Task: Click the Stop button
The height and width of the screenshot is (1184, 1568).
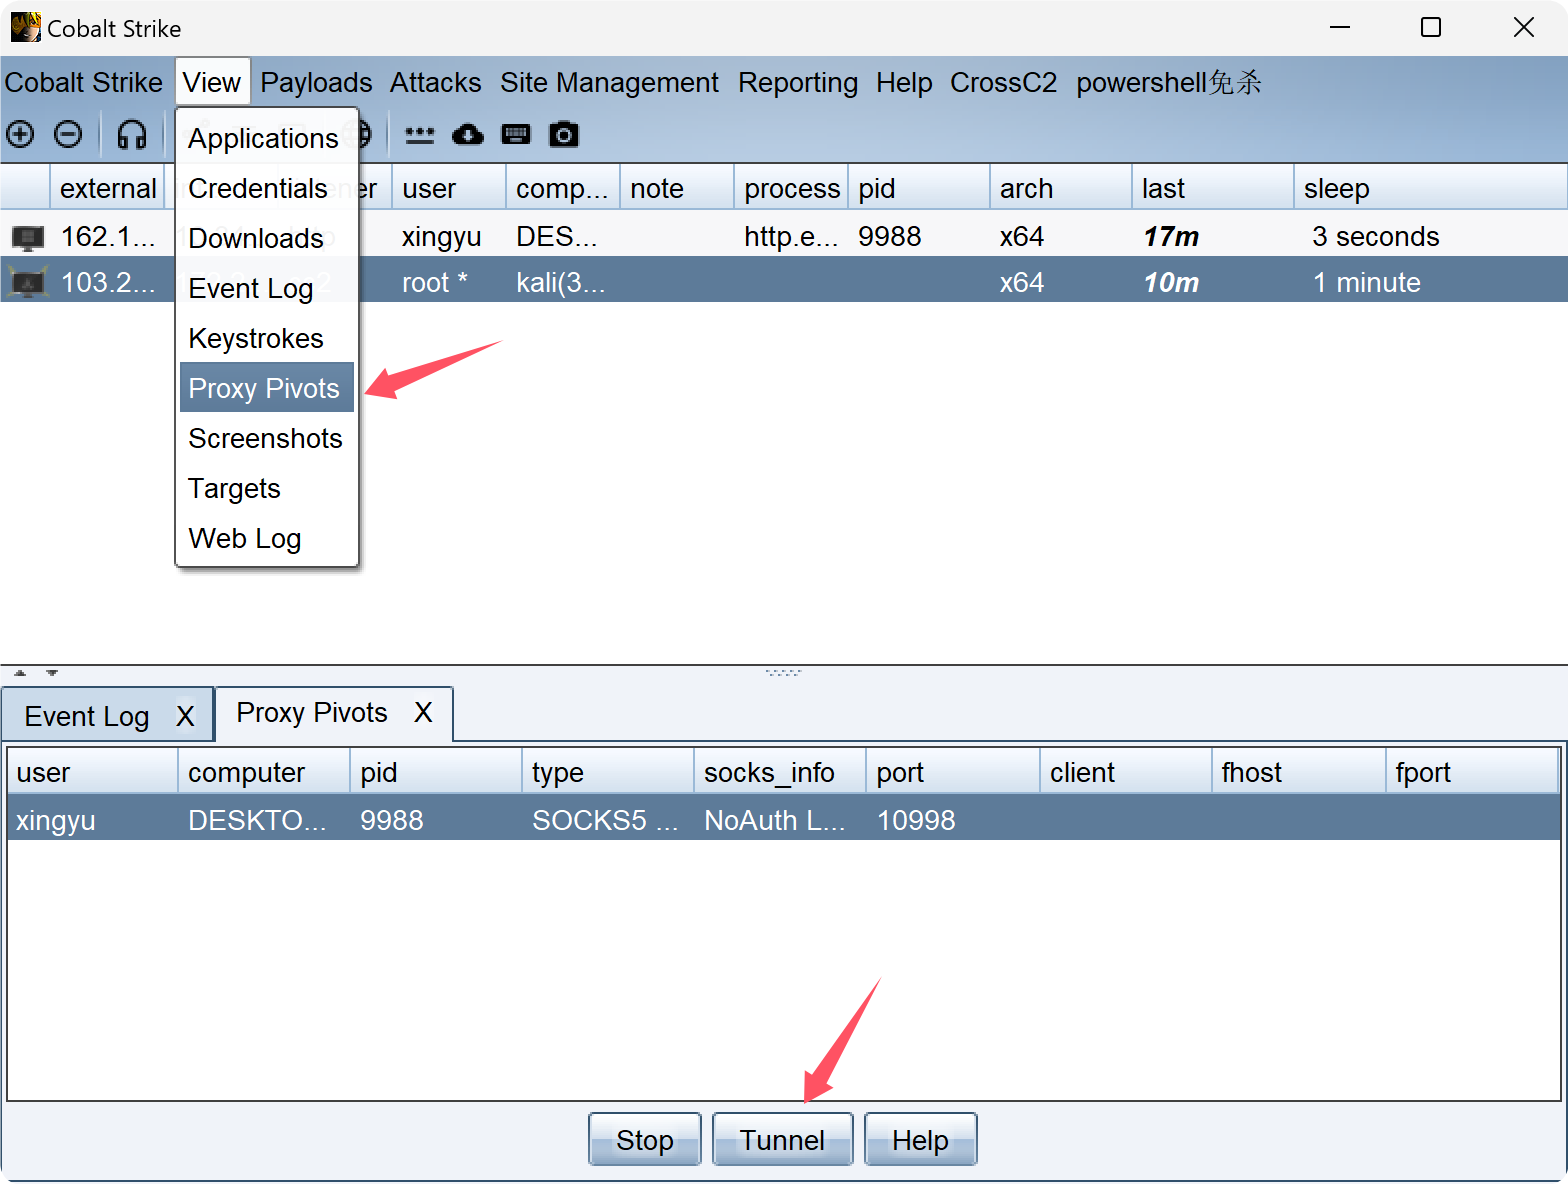Action: click(645, 1140)
